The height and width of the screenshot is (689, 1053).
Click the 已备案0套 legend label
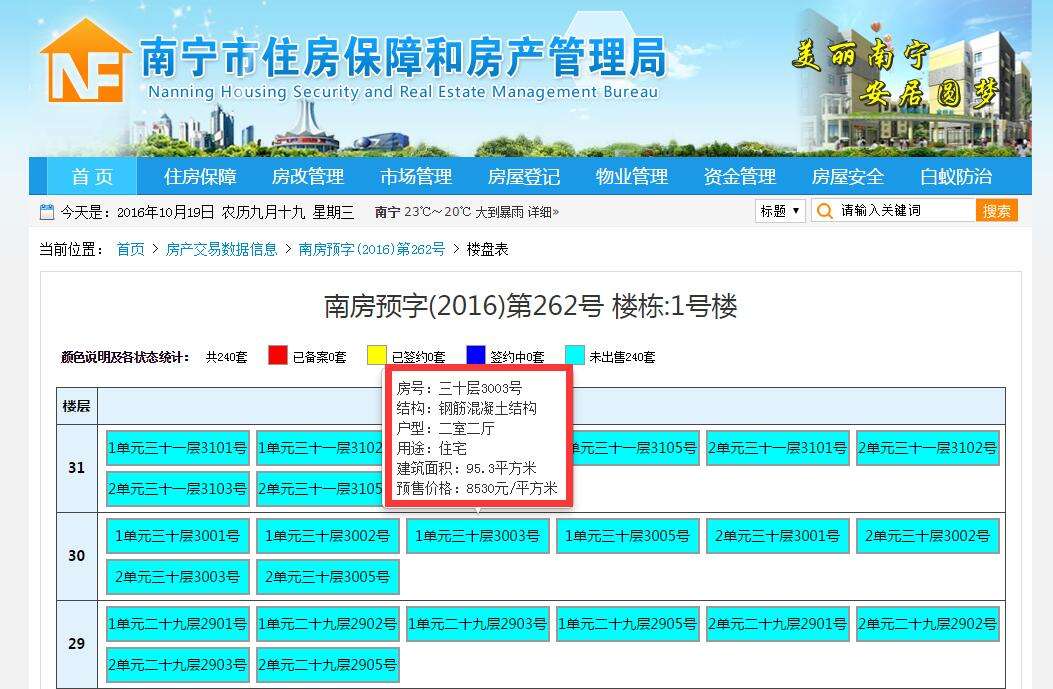[320, 357]
